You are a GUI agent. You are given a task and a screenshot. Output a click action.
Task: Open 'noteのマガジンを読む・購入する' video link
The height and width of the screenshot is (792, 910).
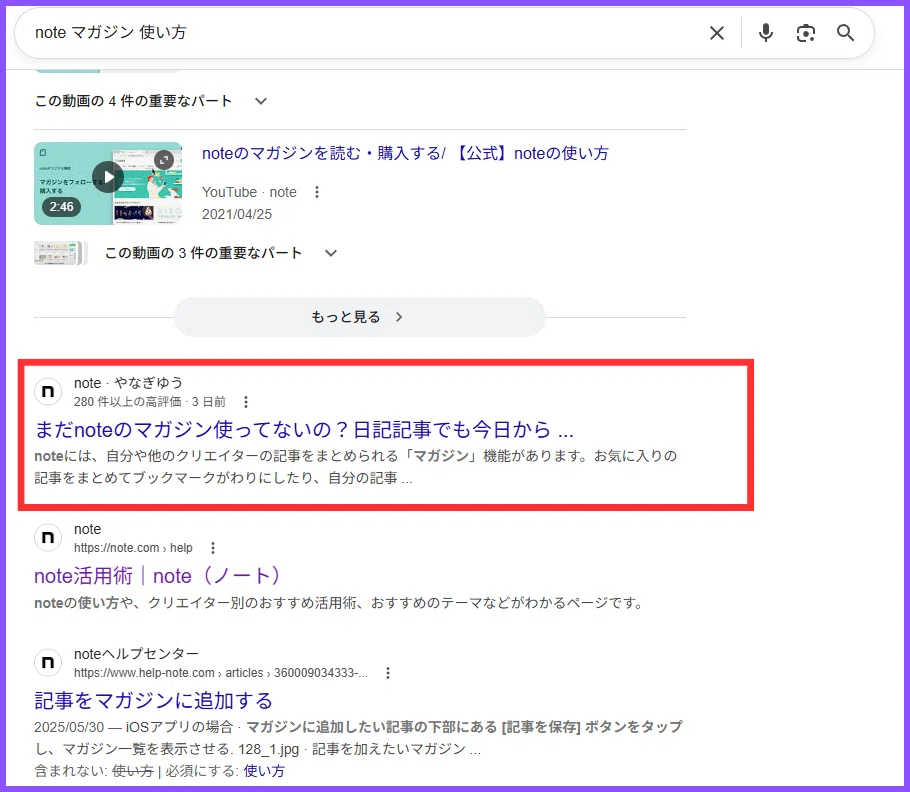405,153
